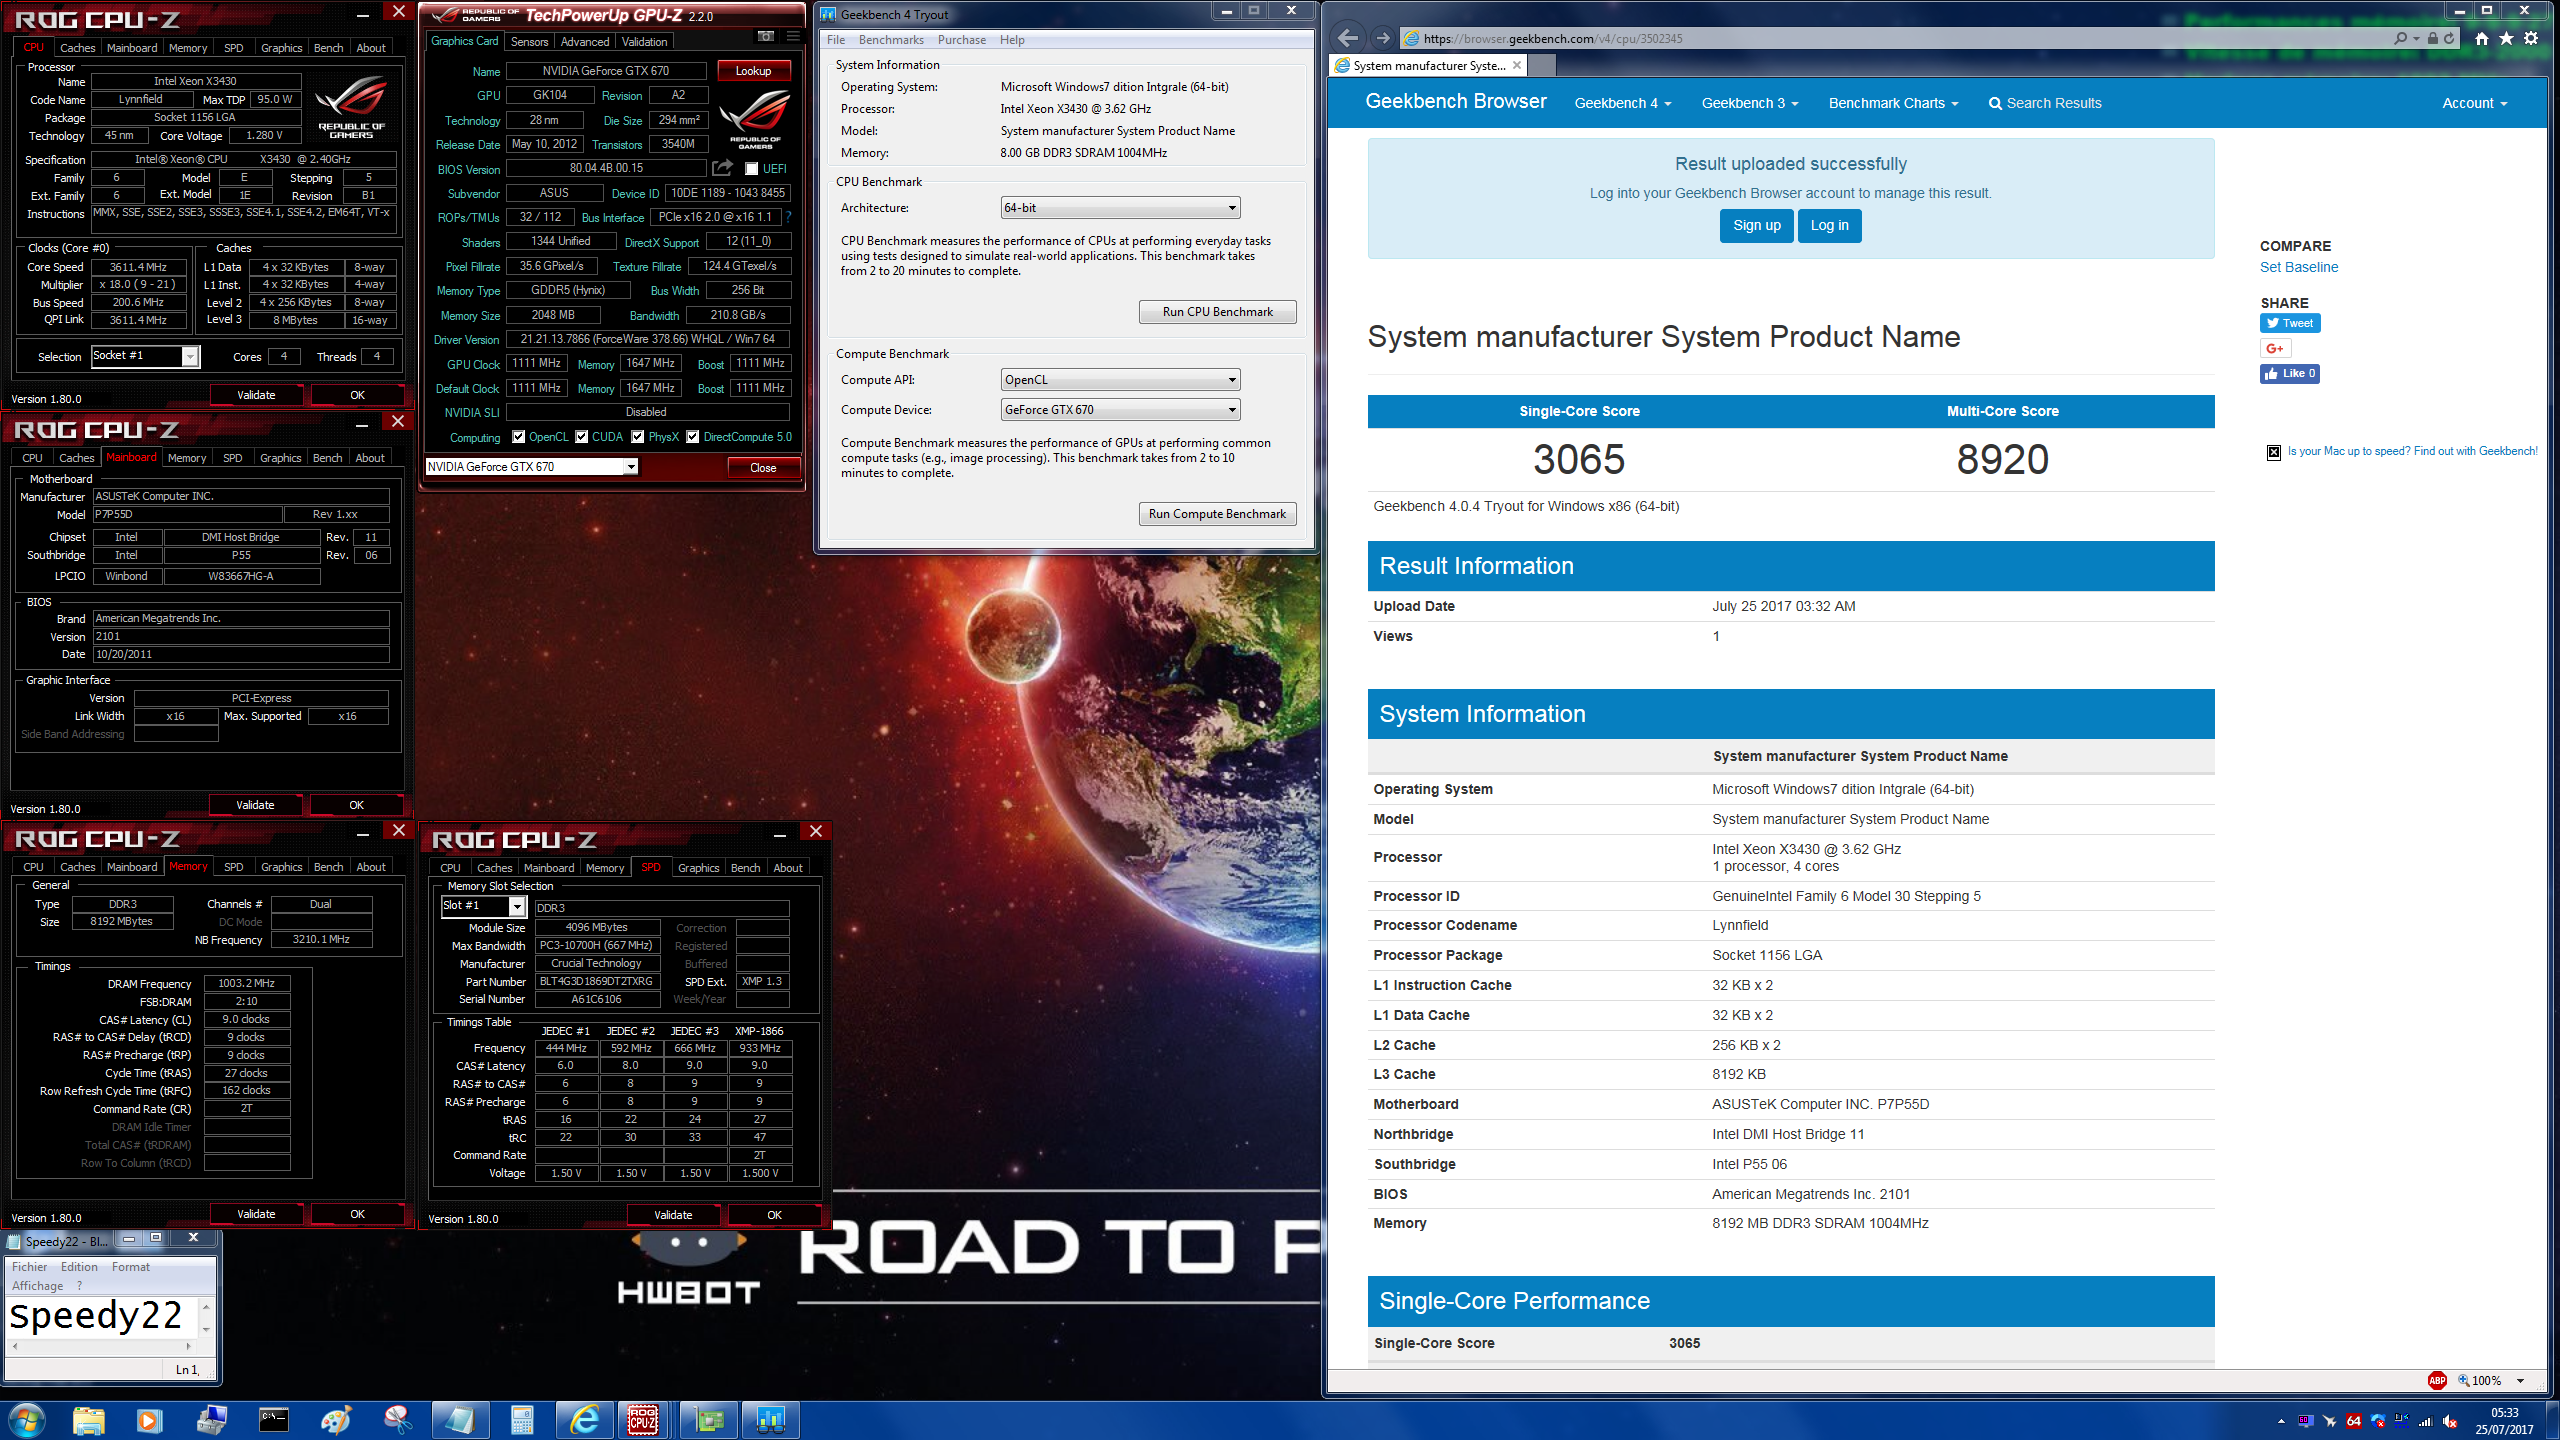Image resolution: width=2560 pixels, height=1440 pixels.
Task: Switch to Geekbench on the taskbar
Action: pyautogui.click(x=770, y=1420)
